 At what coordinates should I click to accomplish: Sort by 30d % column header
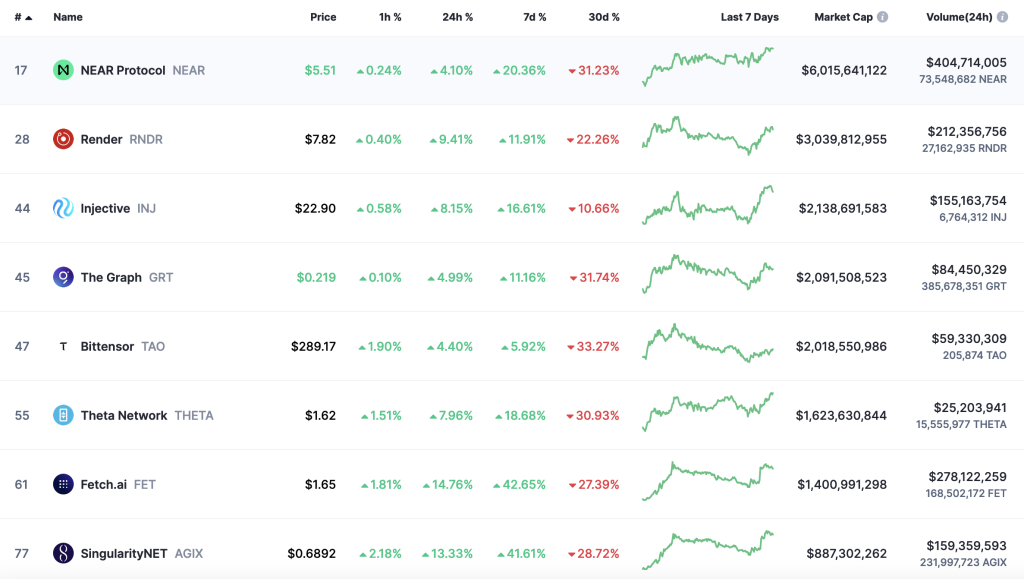coord(603,17)
